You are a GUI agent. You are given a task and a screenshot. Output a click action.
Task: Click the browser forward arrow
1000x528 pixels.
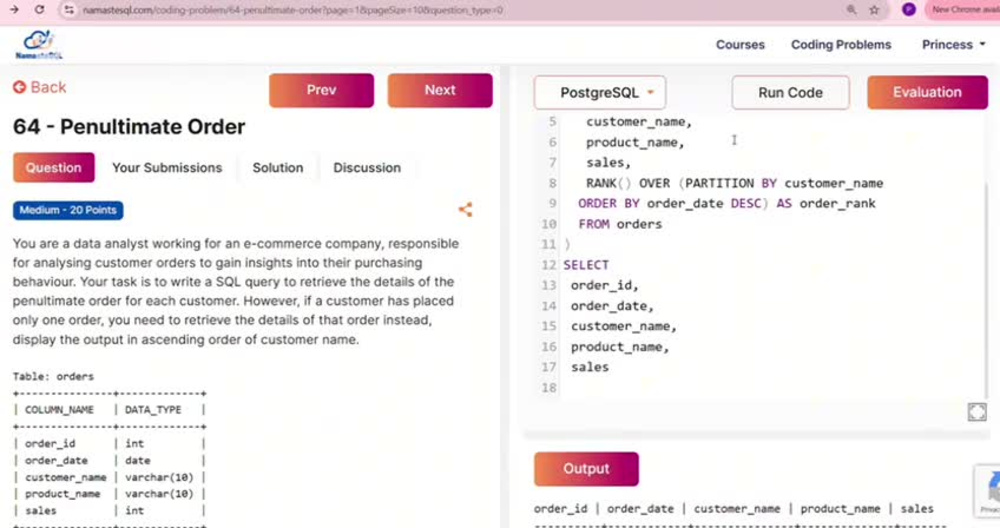pyautogui.click(x=14, y=10)
